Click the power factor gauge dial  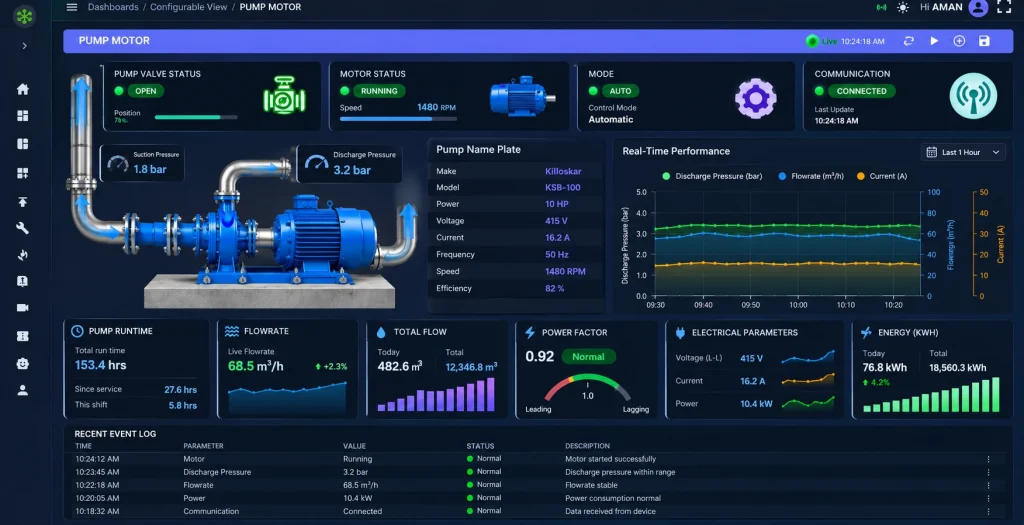(587, 387)
